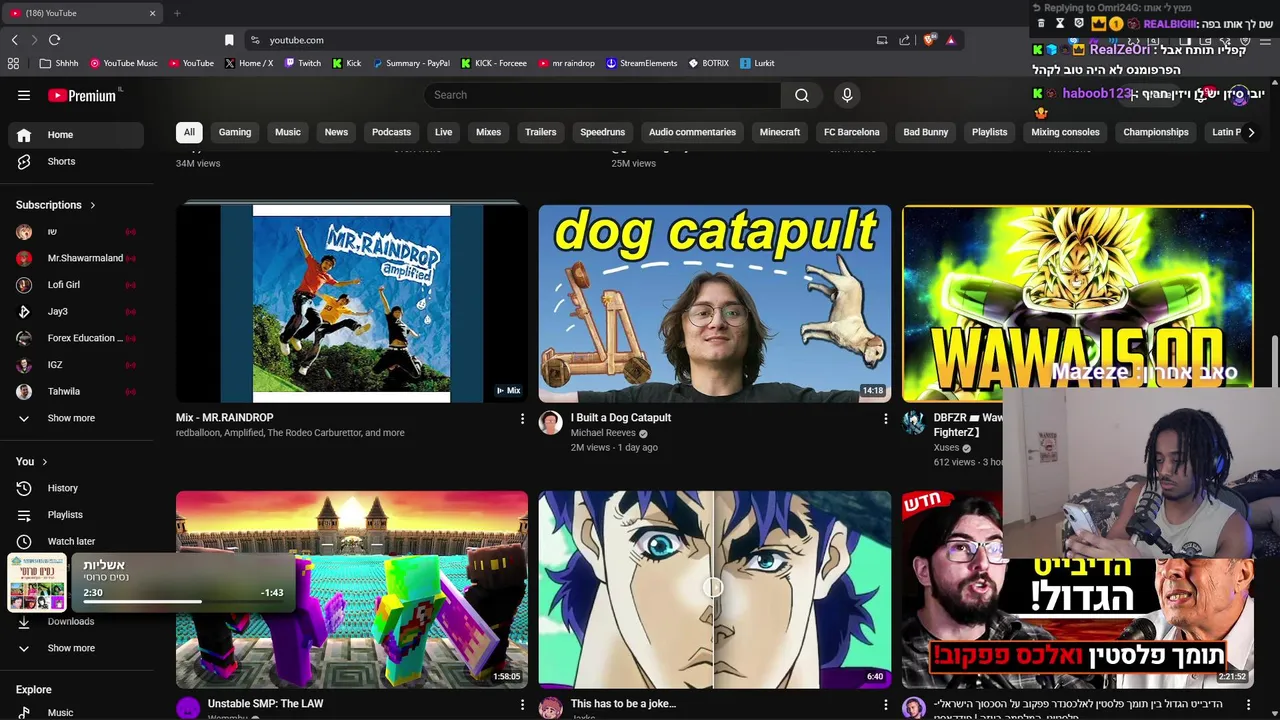Select the Minecraft filter chip
1280x720 pixels.
(779, 132)
